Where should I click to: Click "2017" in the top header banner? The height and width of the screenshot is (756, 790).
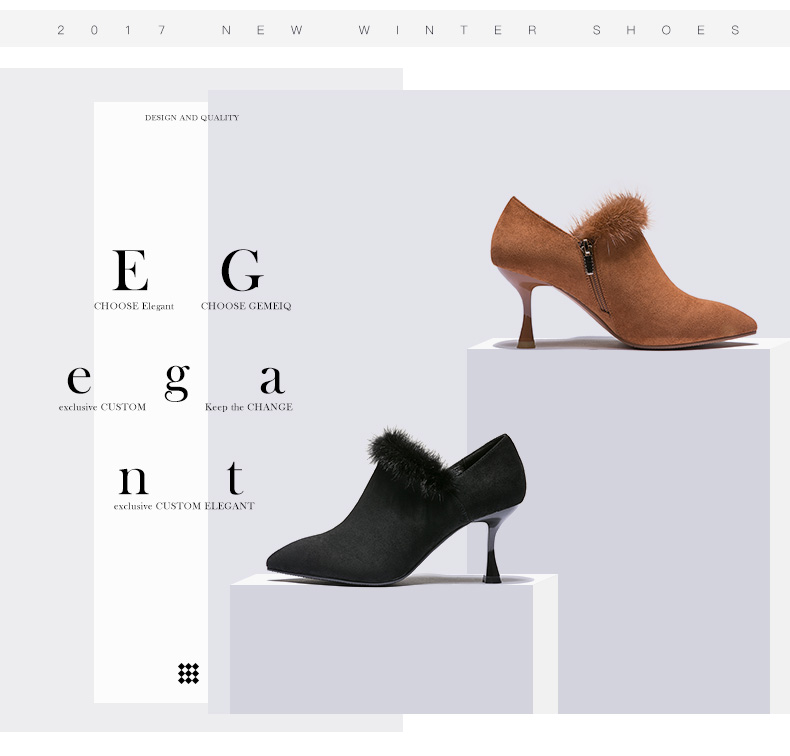pyautogui.click(x=111, y=30)
